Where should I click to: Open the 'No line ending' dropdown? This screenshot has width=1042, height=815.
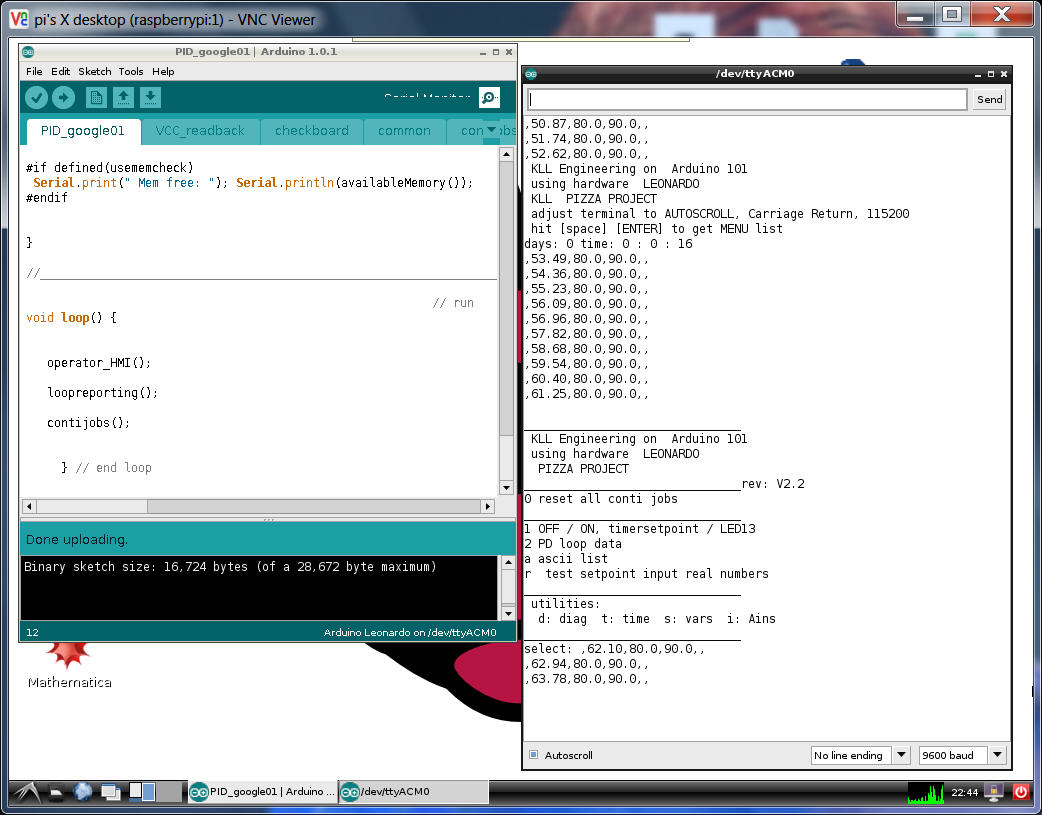click(859, 755)
